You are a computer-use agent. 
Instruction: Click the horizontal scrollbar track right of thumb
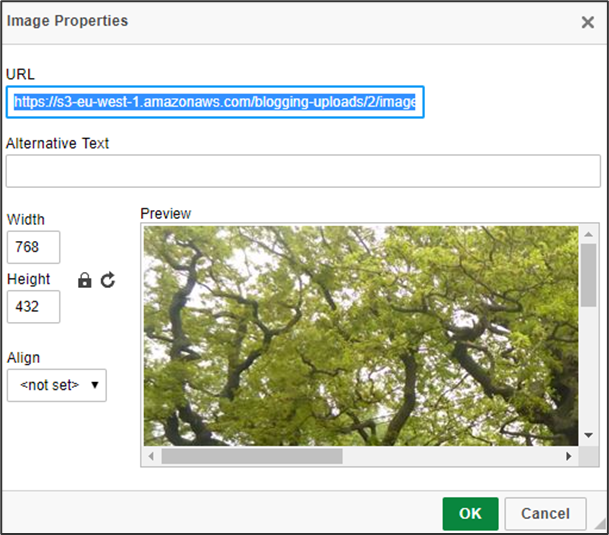pos(450,456)
